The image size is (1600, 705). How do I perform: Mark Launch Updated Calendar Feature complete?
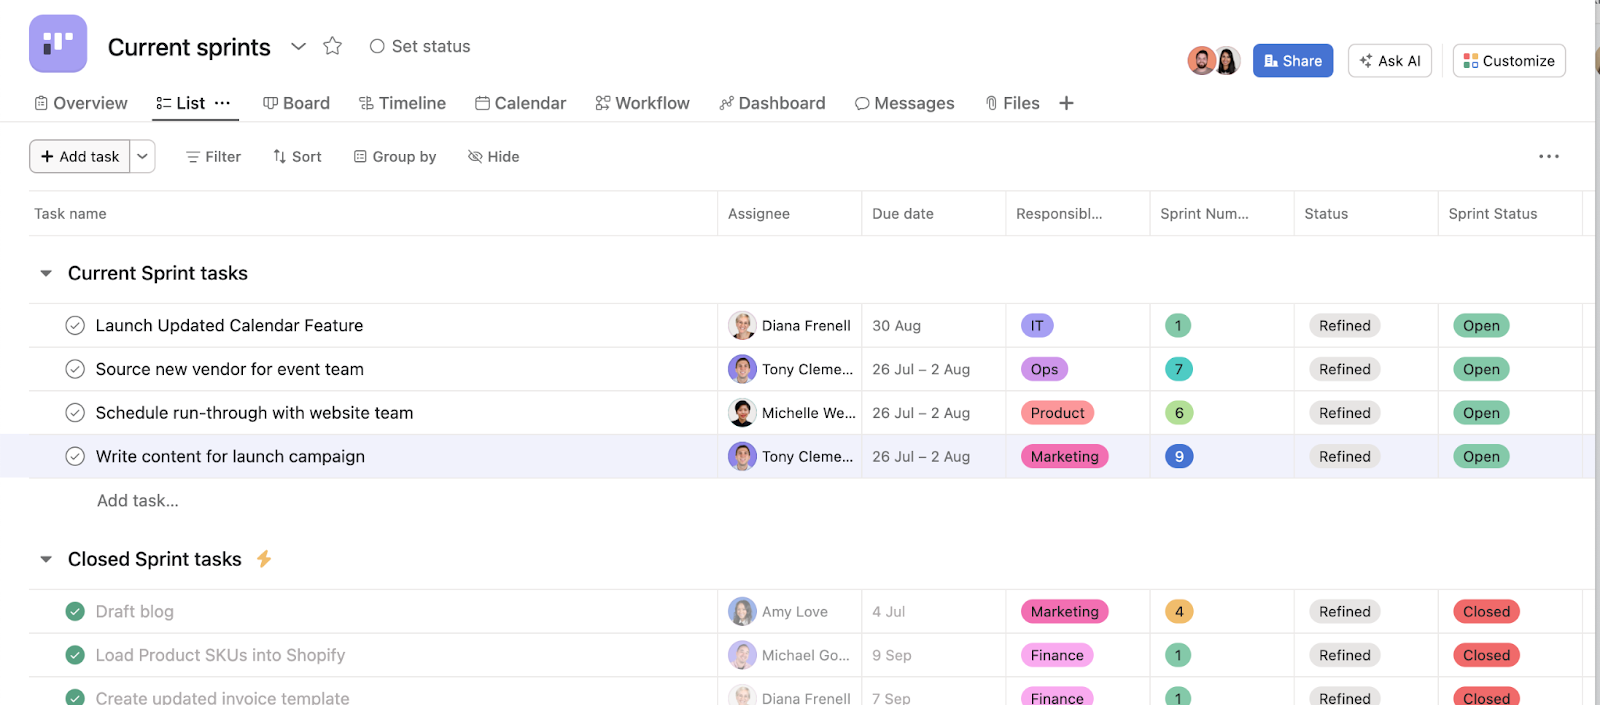pyautogui.click(x=75, y=326)
